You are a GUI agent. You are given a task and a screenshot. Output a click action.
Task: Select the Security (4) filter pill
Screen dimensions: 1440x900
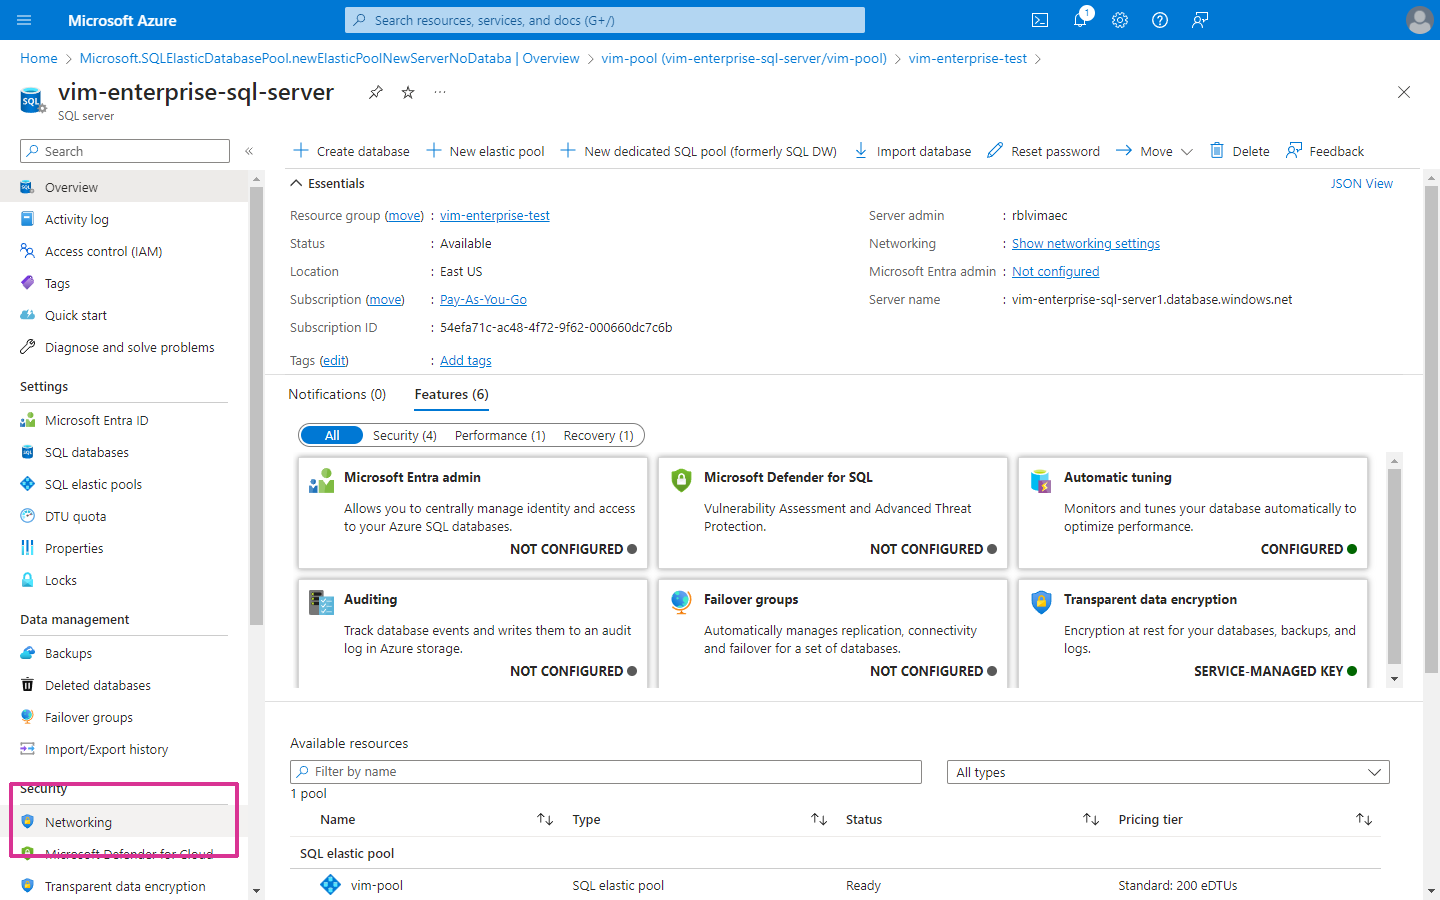404,435
